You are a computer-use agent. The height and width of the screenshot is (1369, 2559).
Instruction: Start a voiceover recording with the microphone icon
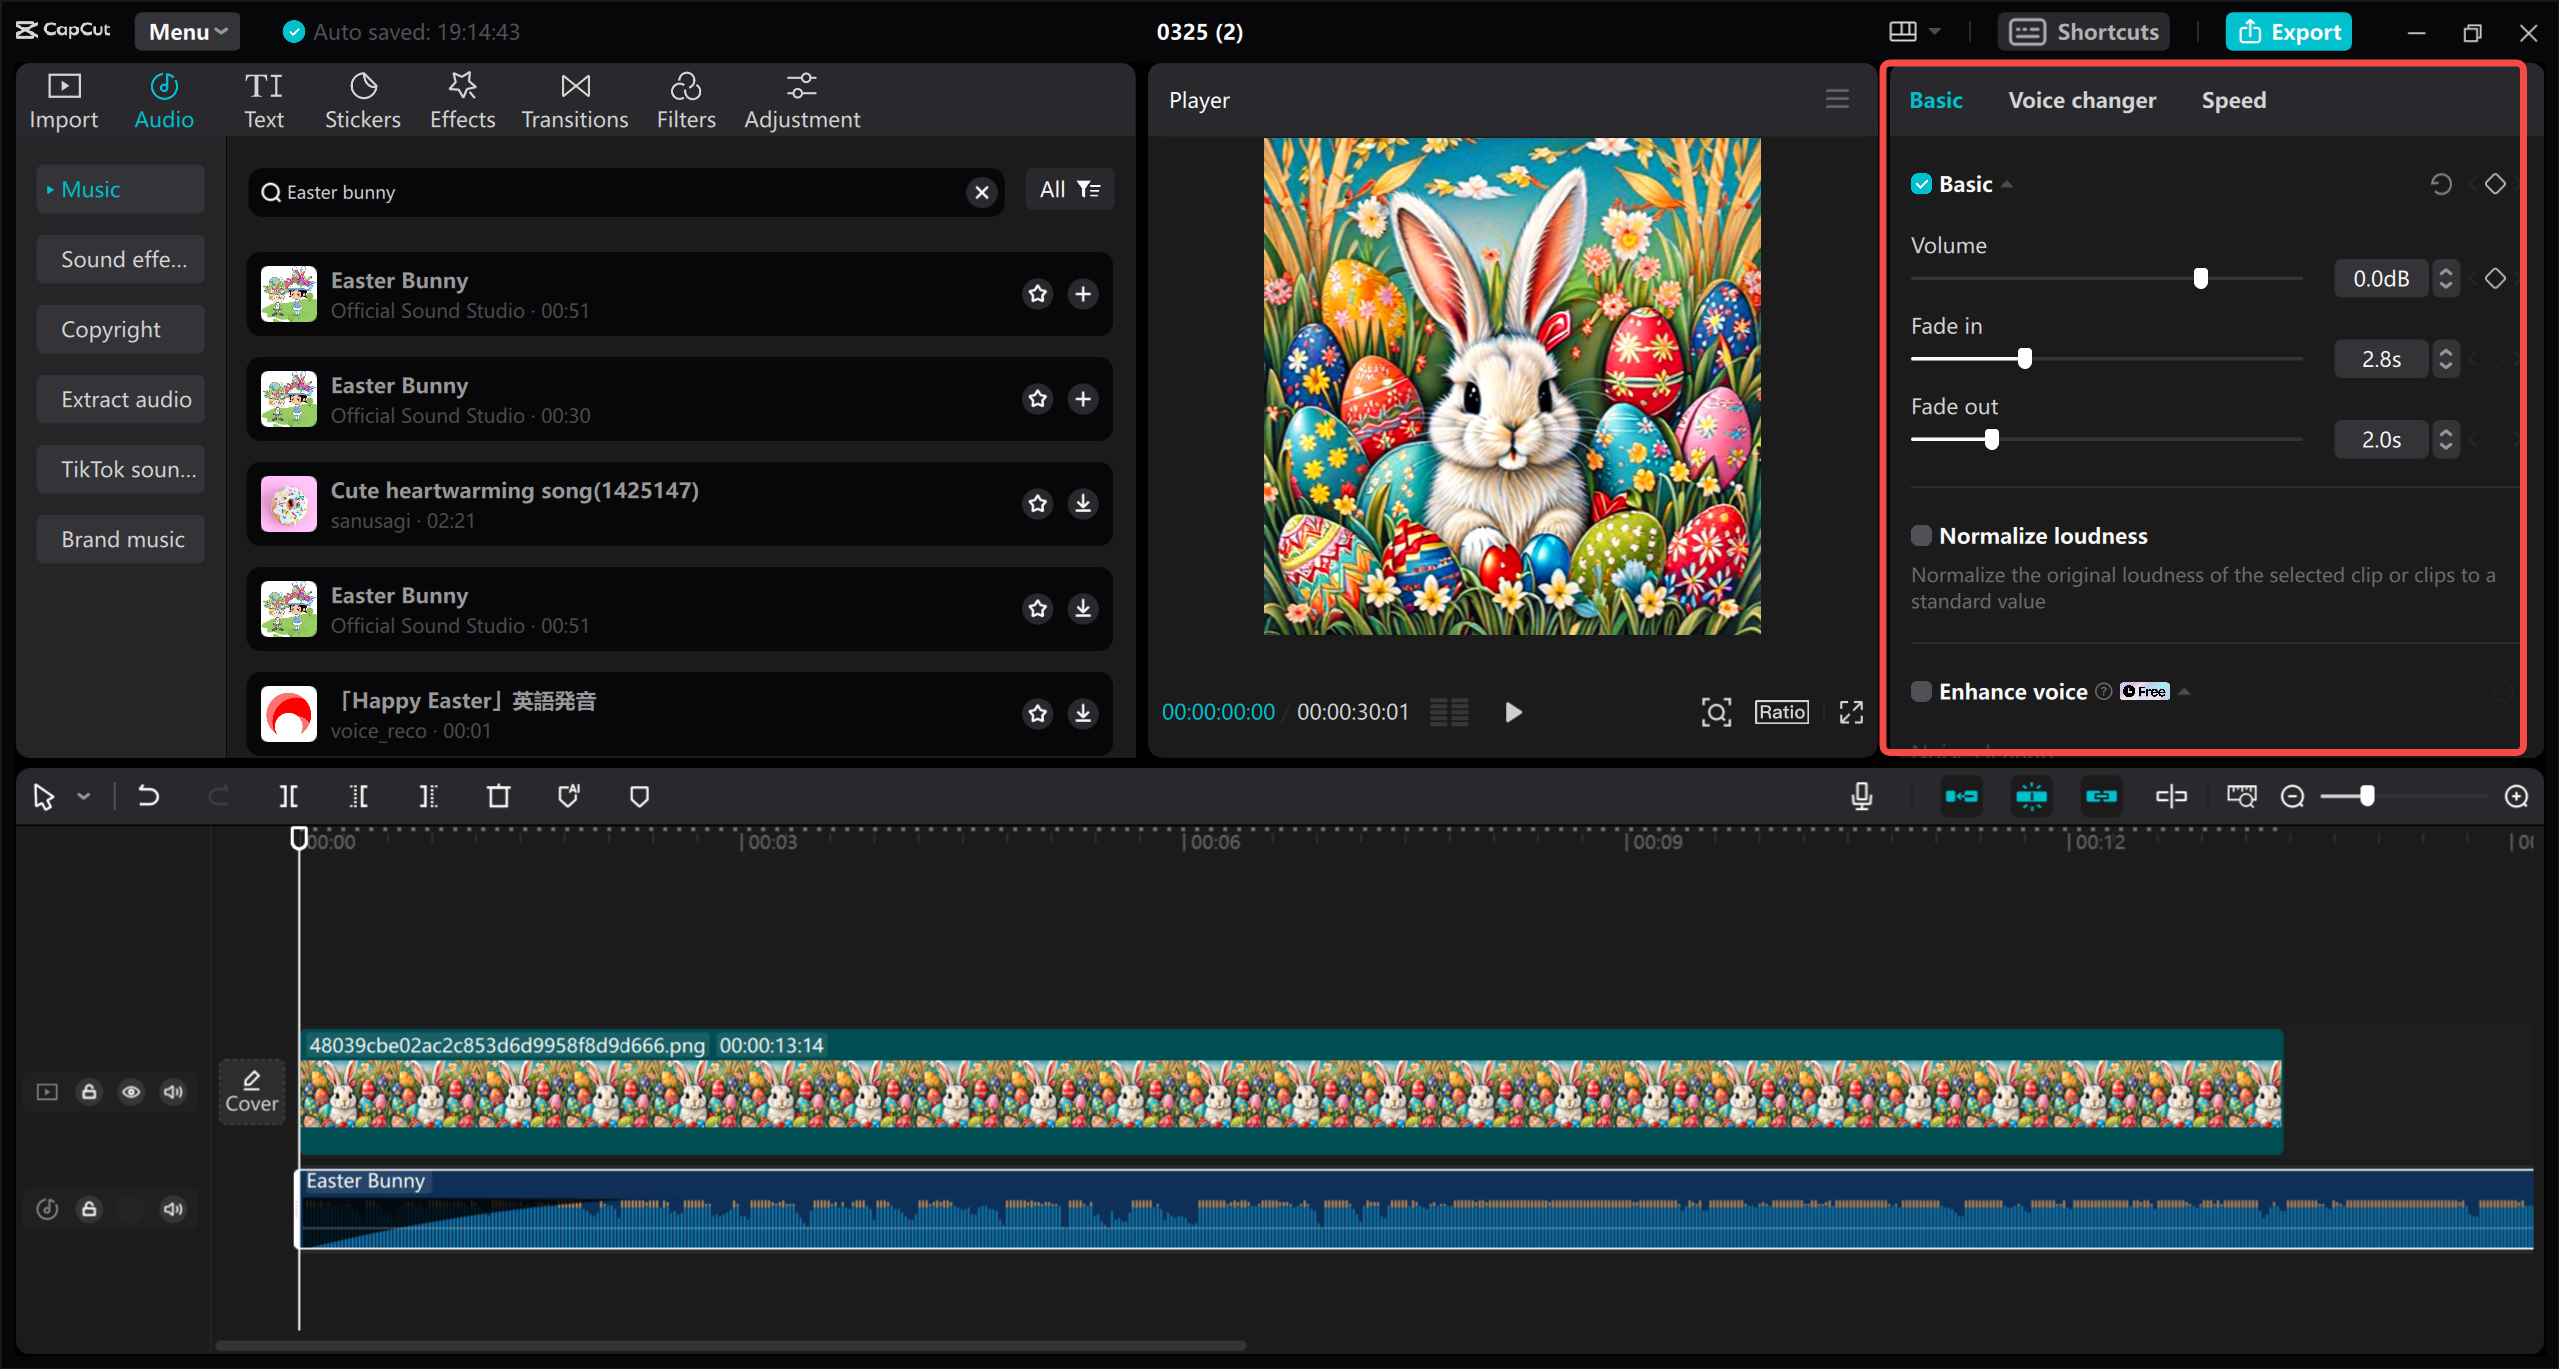point(1861,796)
